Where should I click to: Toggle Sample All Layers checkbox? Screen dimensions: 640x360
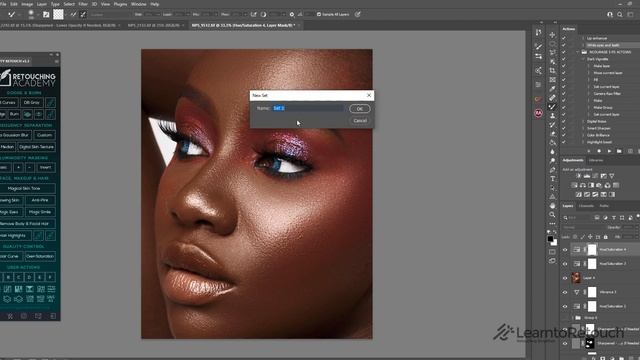coord(319,14)
